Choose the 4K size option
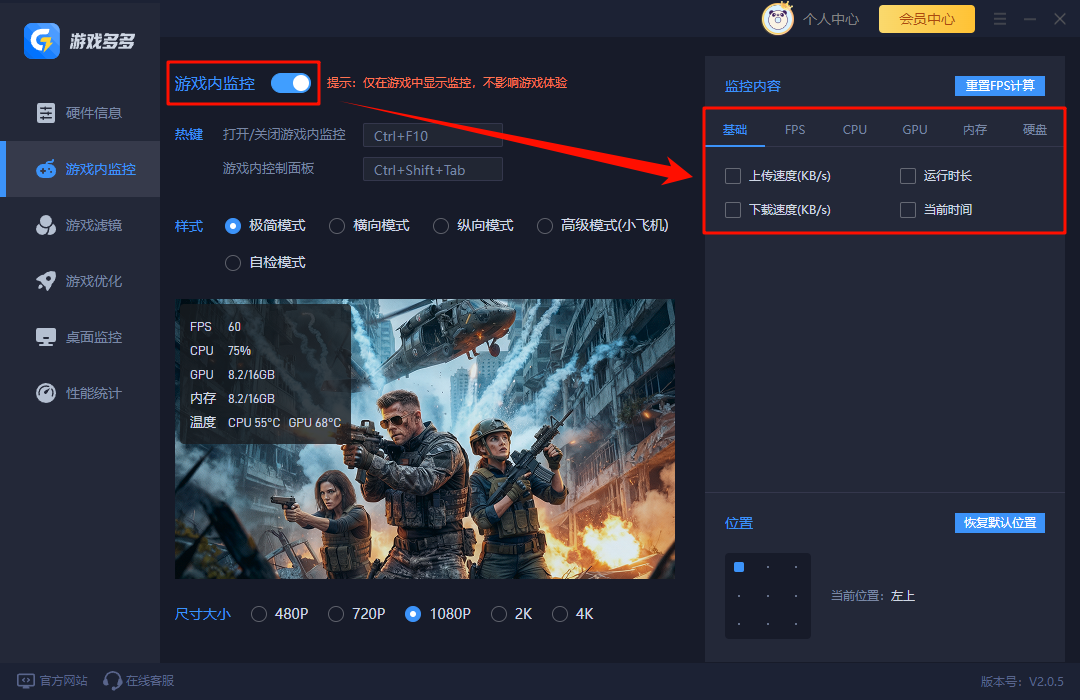 560,614
